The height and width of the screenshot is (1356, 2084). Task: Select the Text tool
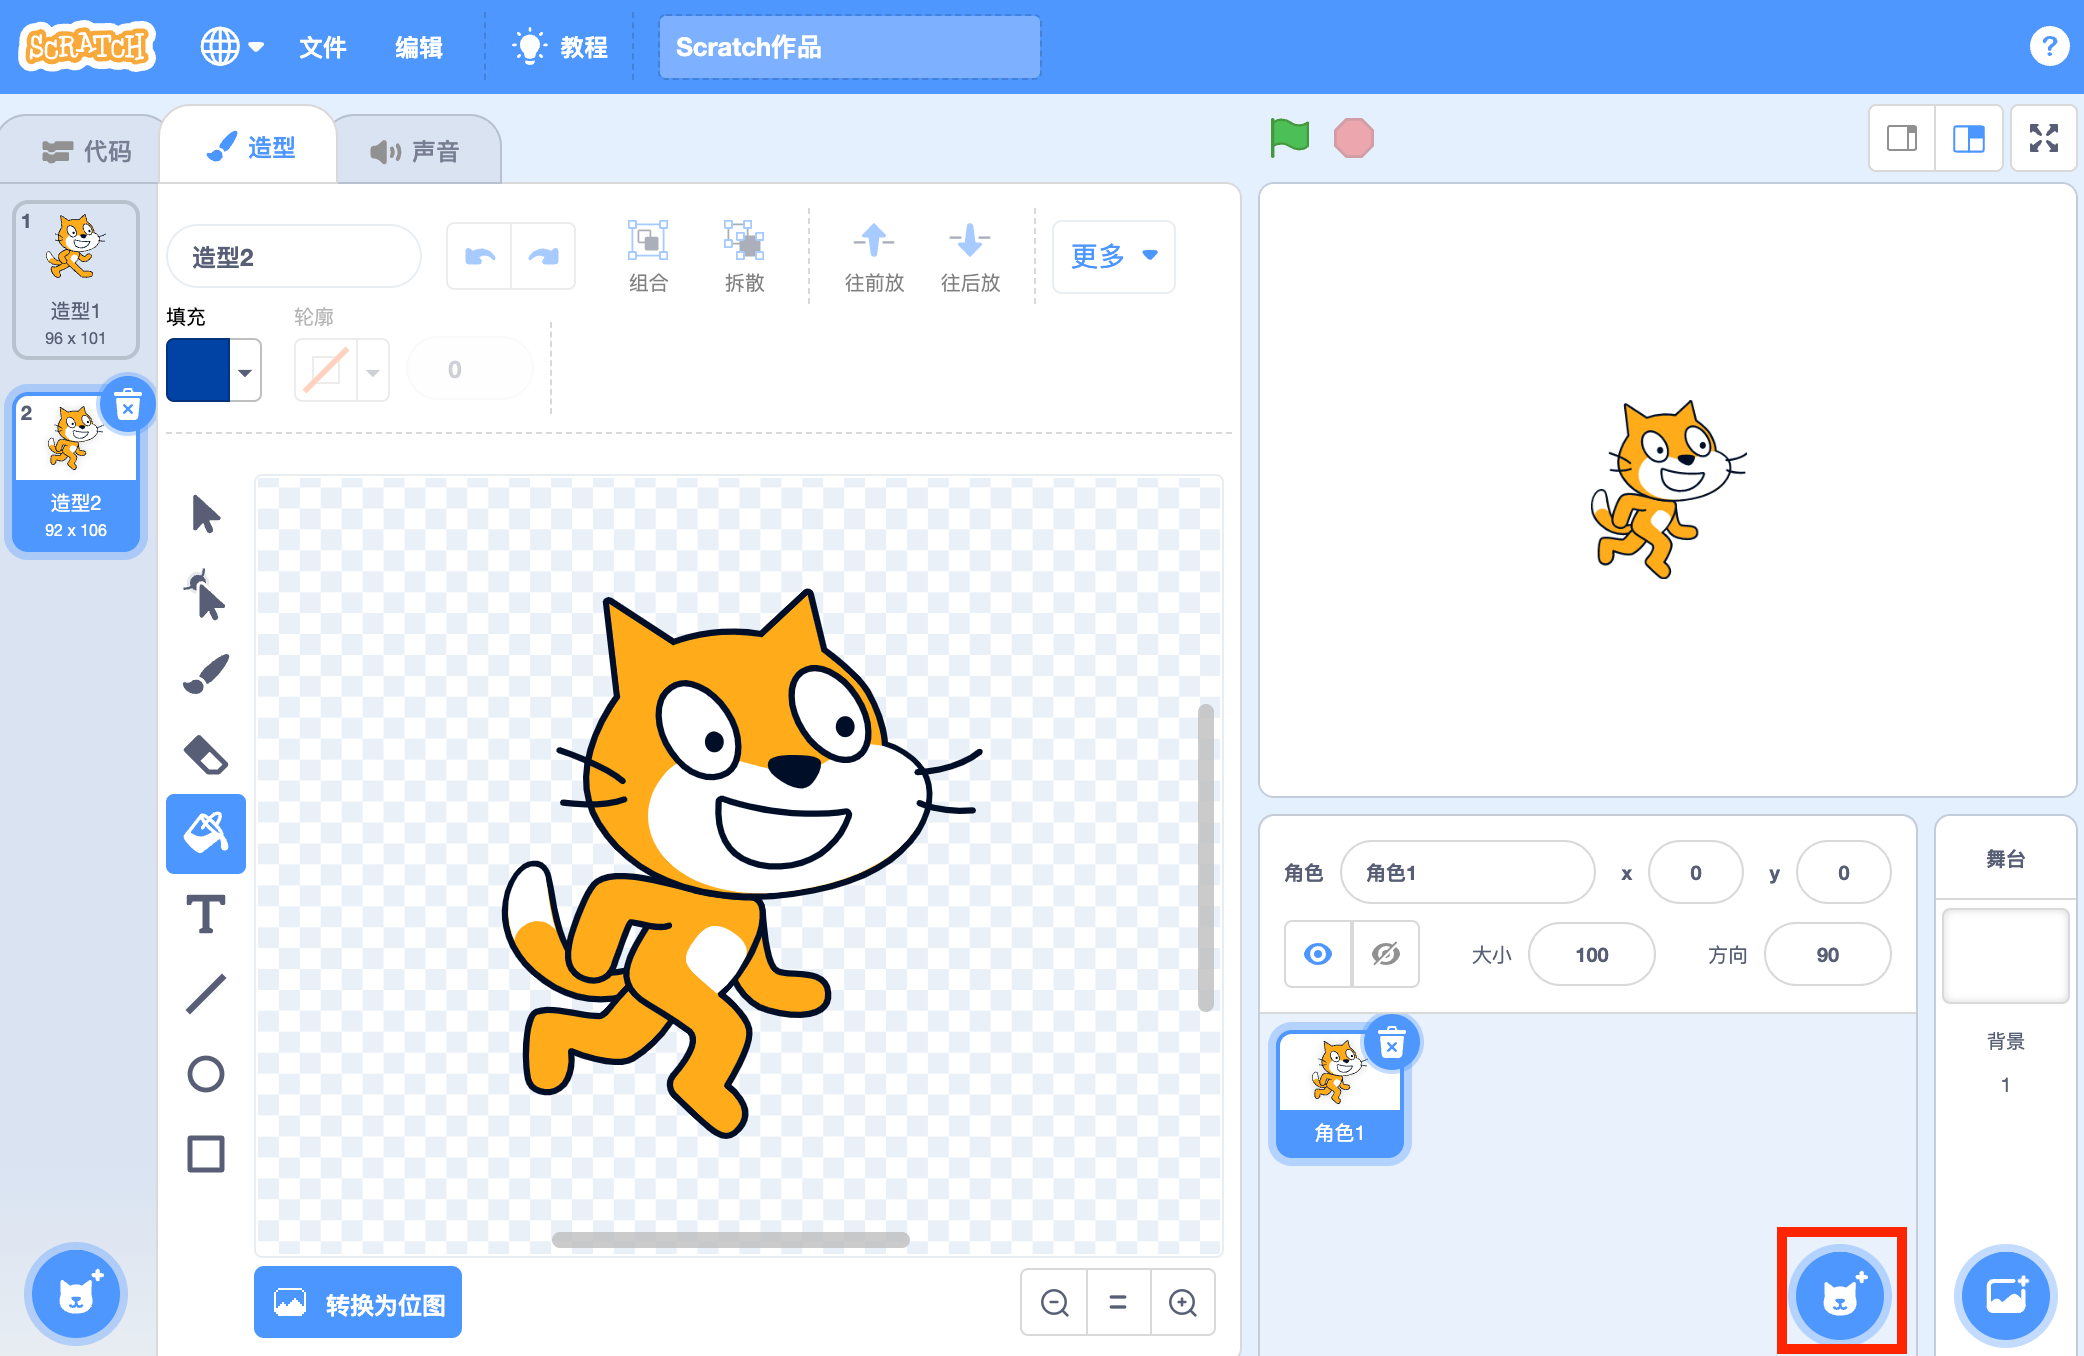click(206, 914)
